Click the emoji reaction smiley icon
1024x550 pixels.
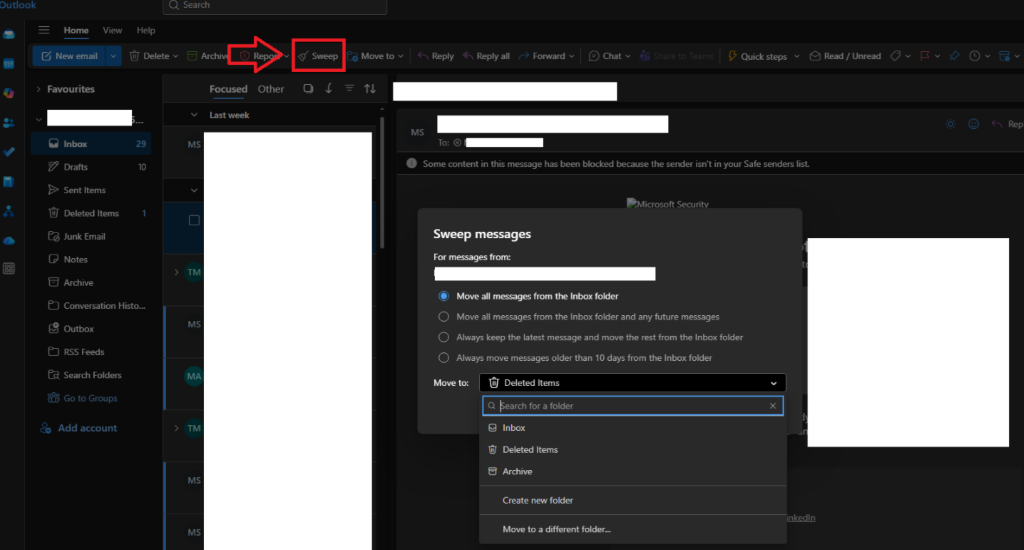[x=974, y=124]
